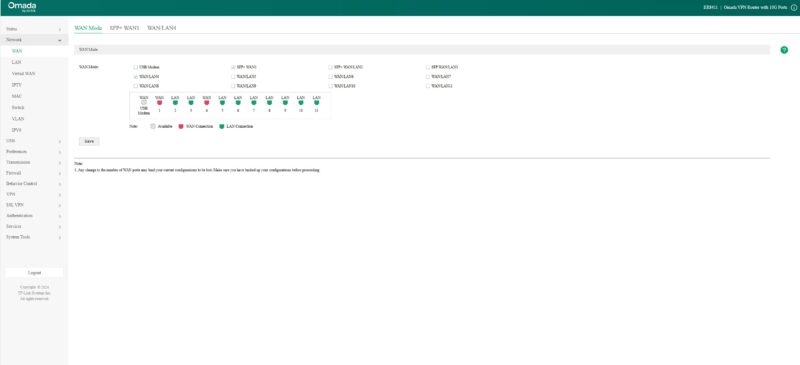Click the green LAN port 3 icon
Viewport: 800px width, 365px height.
(191, 103)
